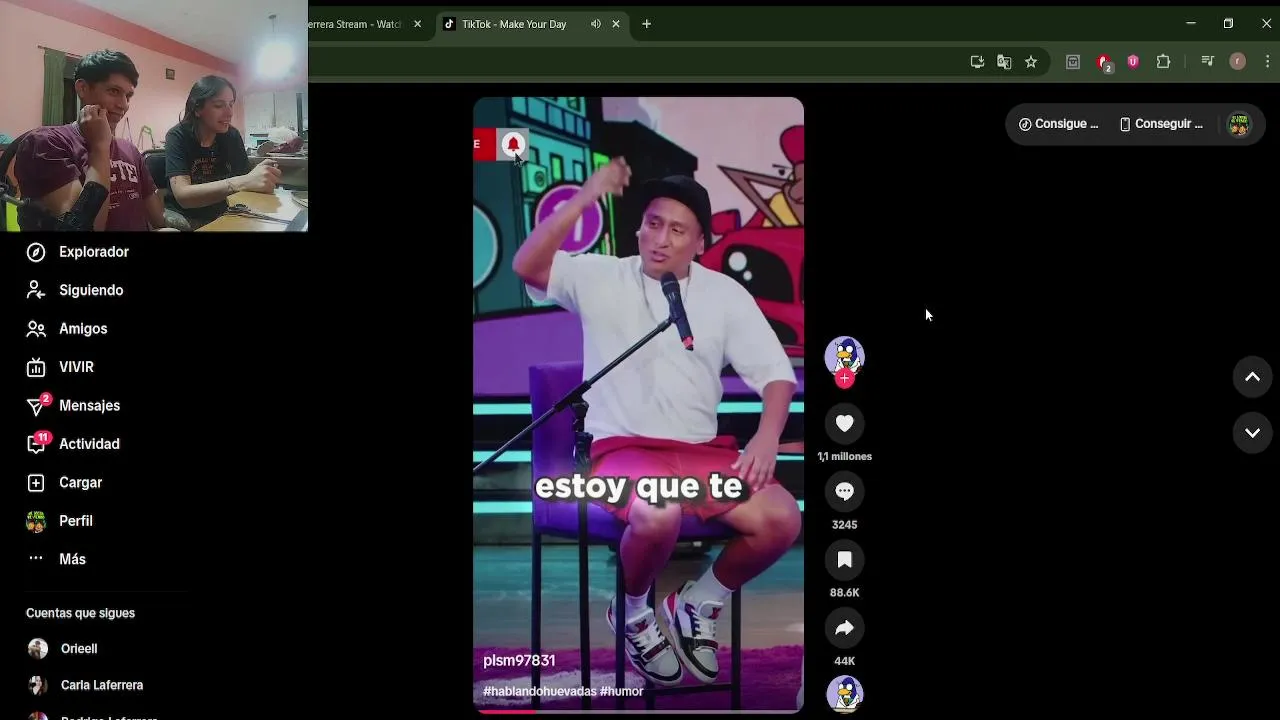Open creator avatar above like button
The image size is (1280, 720).
tap(844, 355)
